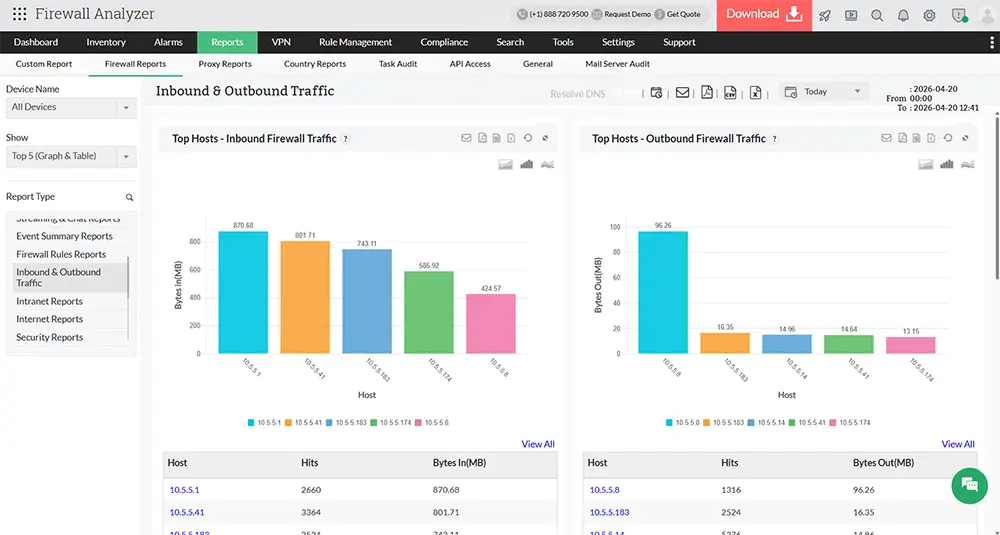
Task: Click the cyan 10.5.5.1 inbound bar
Action: coord(243,292)
